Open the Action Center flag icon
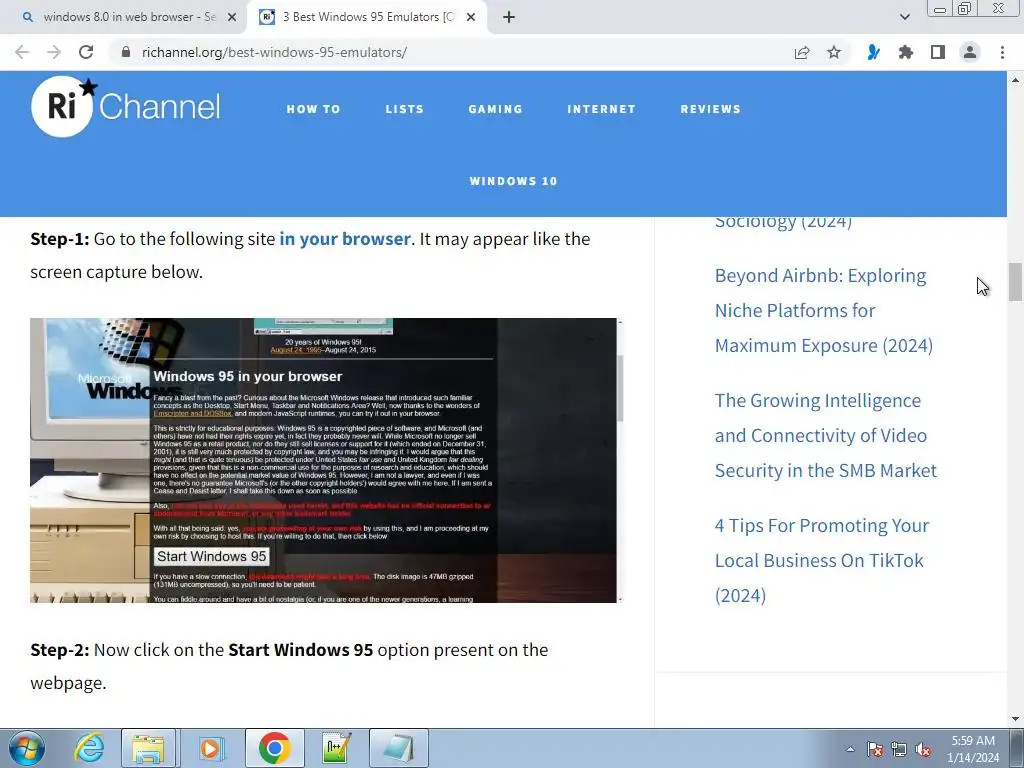 pos(875,749)
